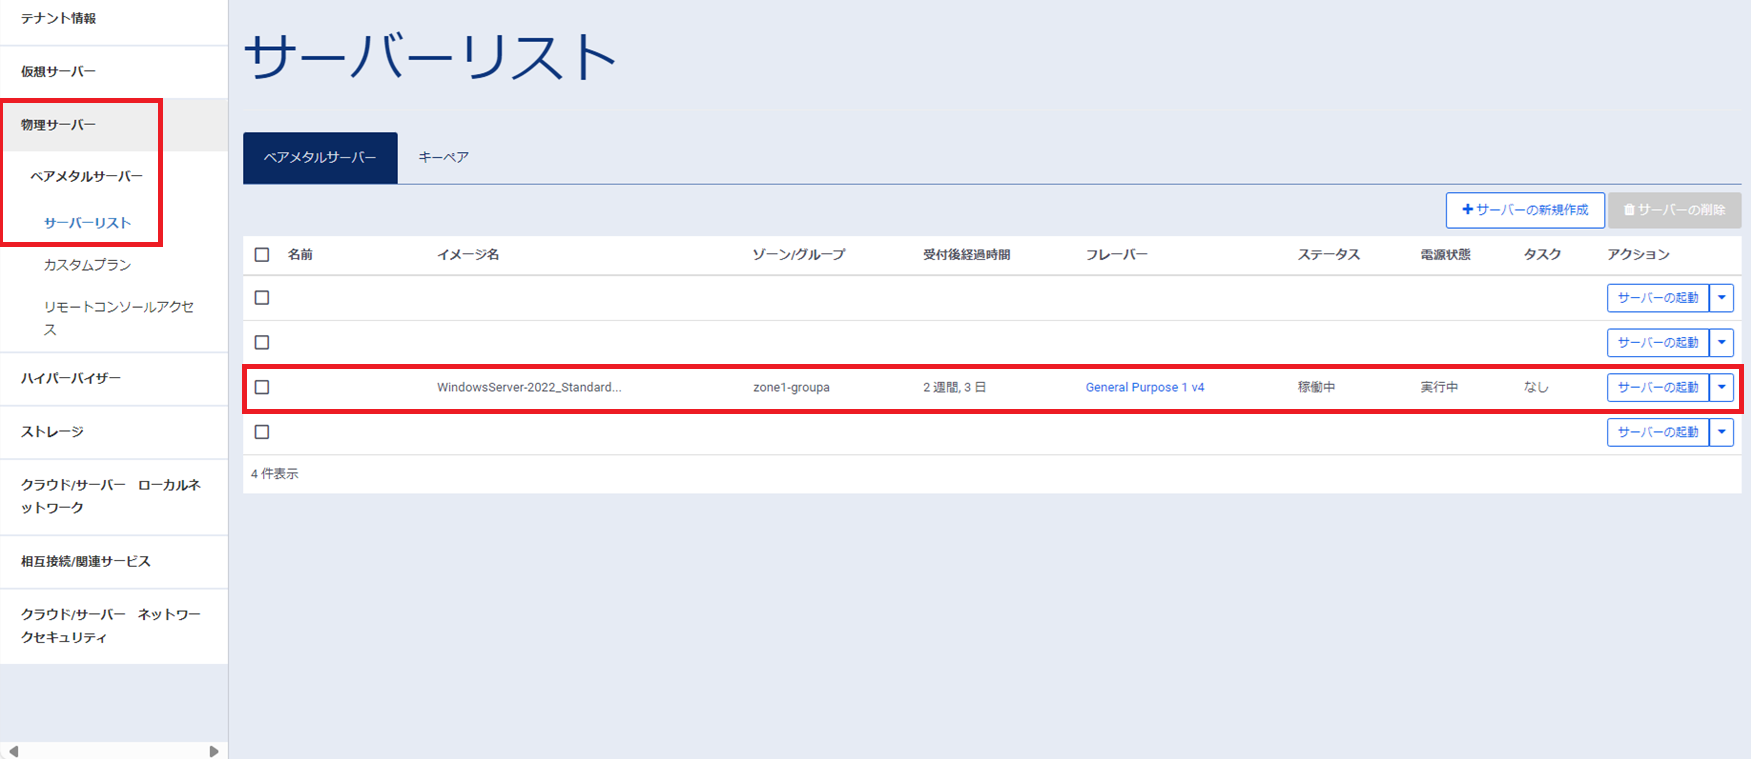Click the greyed サーバーの削除 button
The image size is (1751, 759).
point(1675,210)
